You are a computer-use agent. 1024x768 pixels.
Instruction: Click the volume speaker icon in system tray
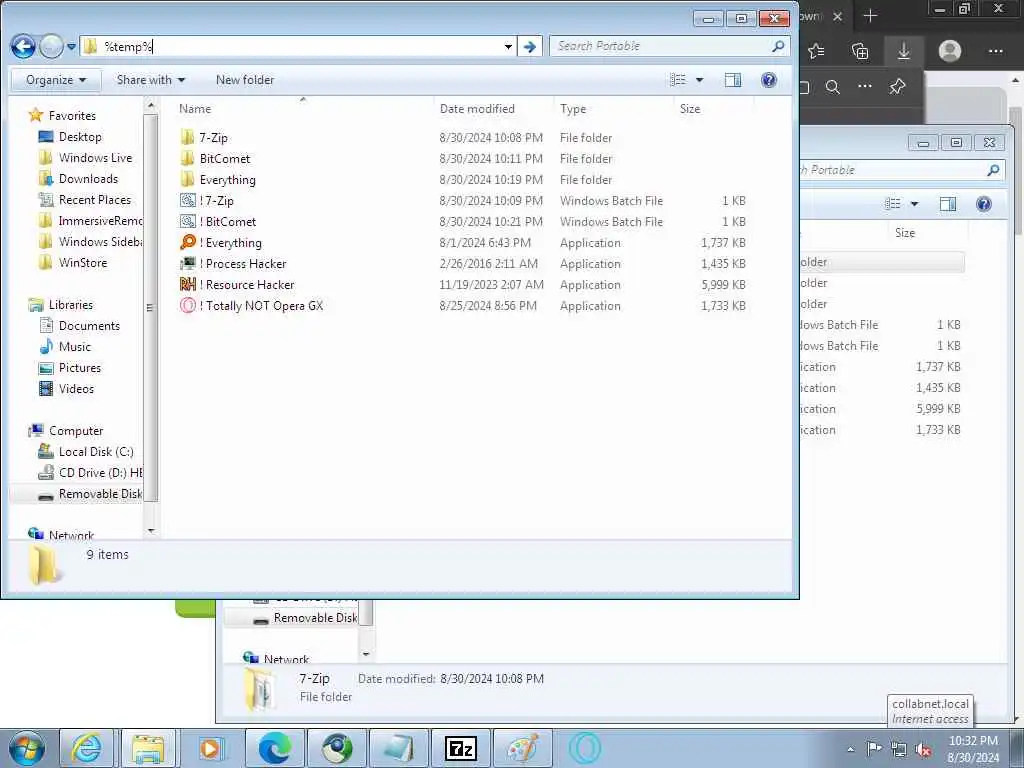924,750
